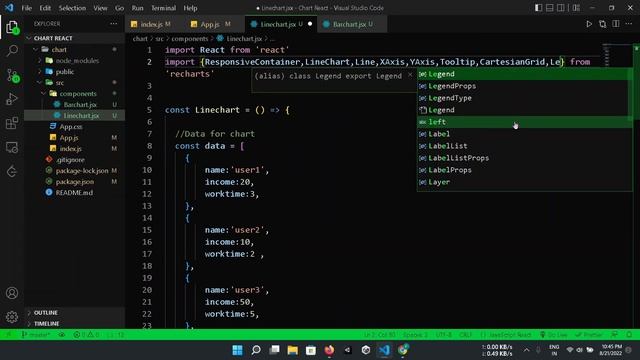This screenshot has height=360, width=640.
Task: Open Explorer Views and More Actions ellipsis
Action: pos(113,24)
